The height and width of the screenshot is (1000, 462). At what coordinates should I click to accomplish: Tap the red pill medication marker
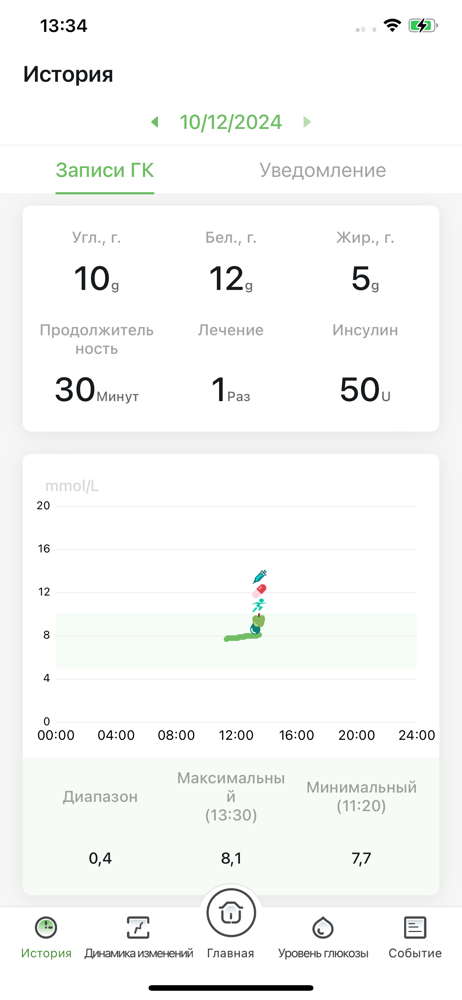pyautogui.click(x=259, y=591)
